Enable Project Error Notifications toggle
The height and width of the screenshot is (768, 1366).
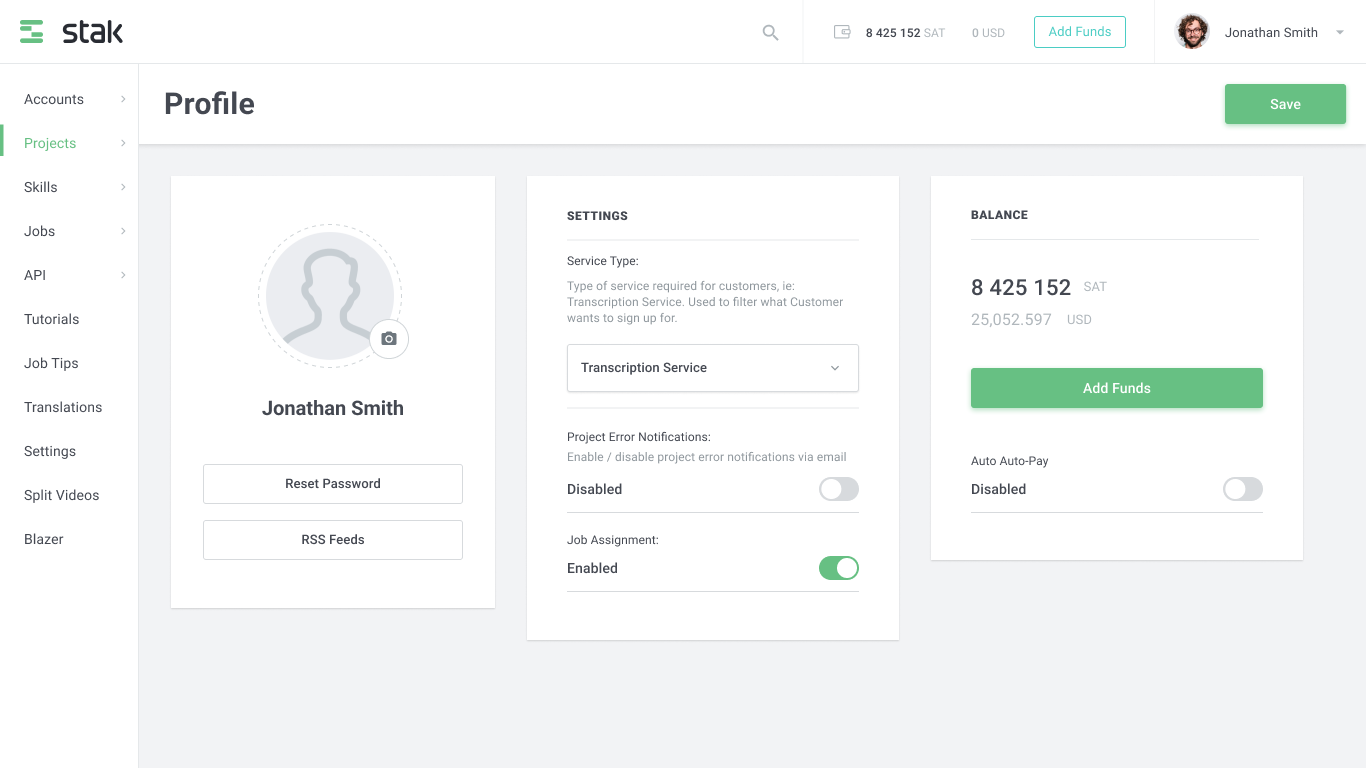[839, 489]
